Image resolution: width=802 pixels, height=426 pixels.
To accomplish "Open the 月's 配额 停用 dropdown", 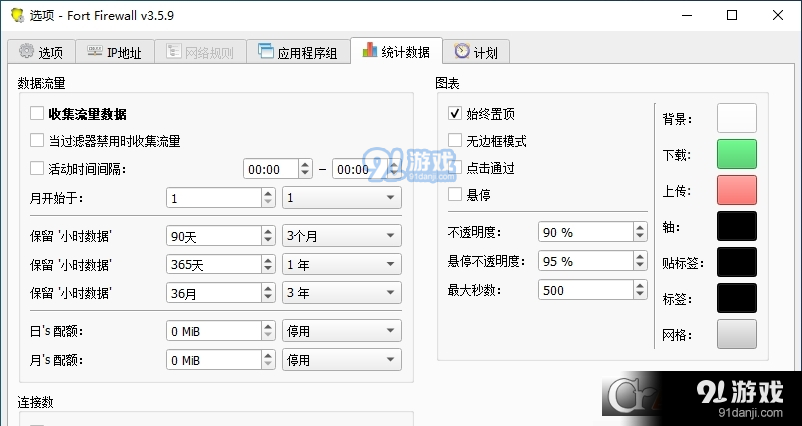I will coord(342,360).
